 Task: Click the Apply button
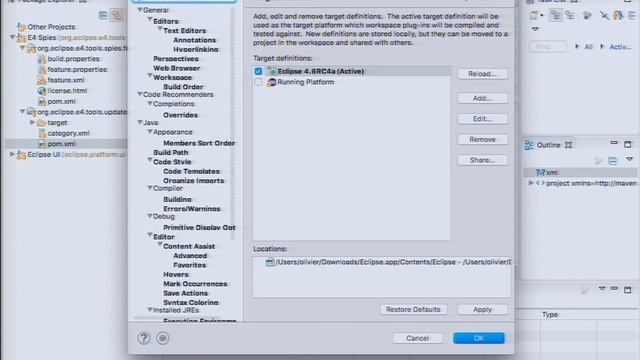tap(482, 309)
